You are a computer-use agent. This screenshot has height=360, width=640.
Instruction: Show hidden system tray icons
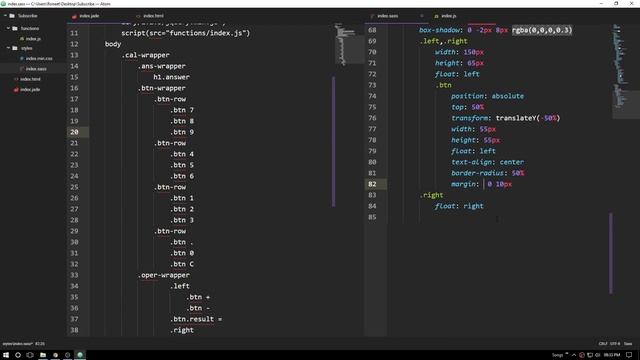574,355
